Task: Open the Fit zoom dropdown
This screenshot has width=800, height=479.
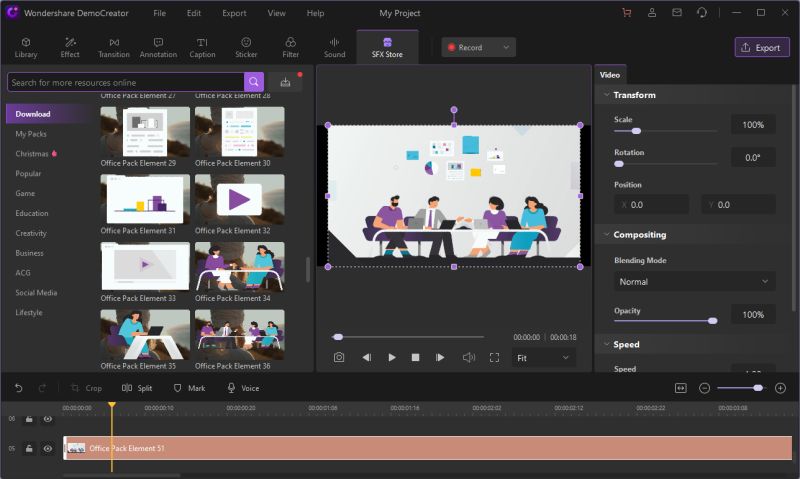Action: pos(543,358)
